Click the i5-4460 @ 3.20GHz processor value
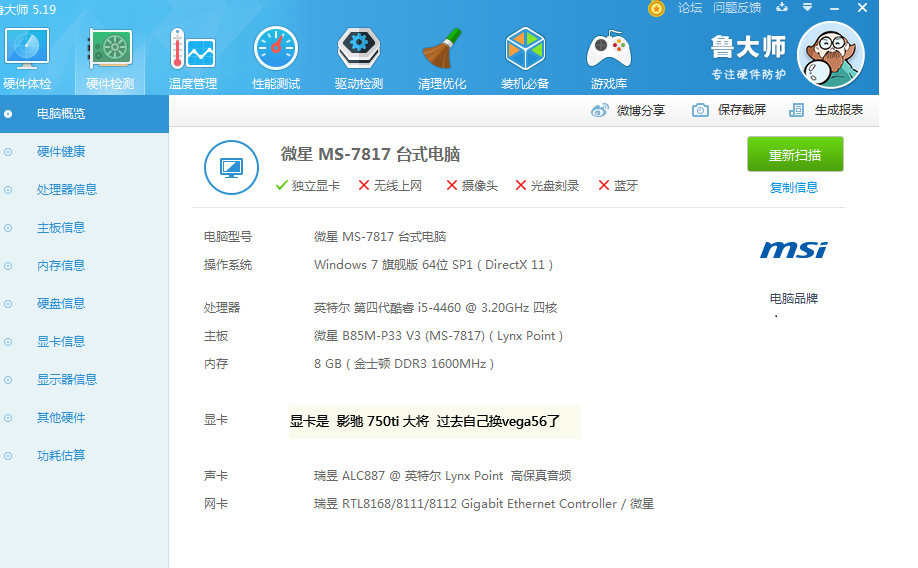 click(x=436, y=307)
